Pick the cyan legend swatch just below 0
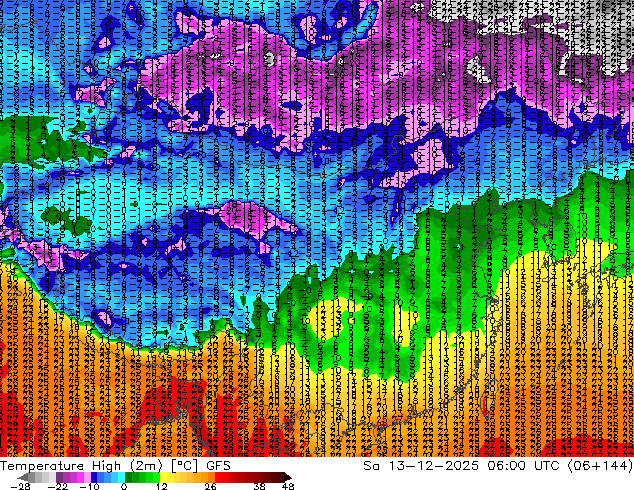This screenshot has height=490, width=634. [121, 477]
